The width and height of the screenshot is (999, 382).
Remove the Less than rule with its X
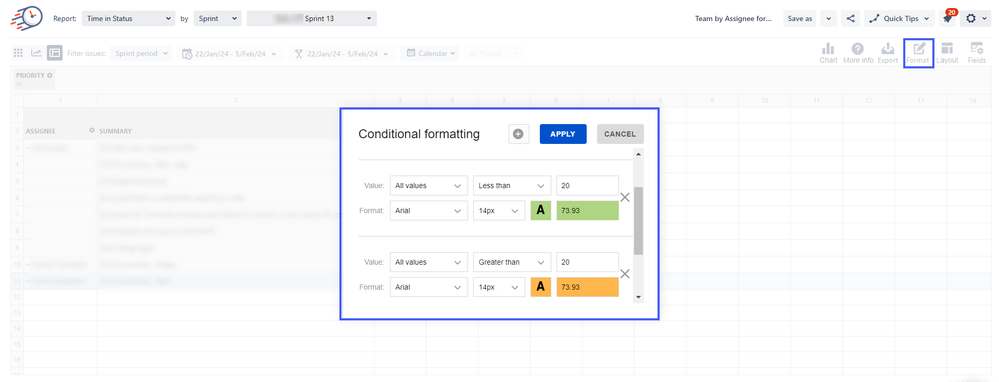625,197
